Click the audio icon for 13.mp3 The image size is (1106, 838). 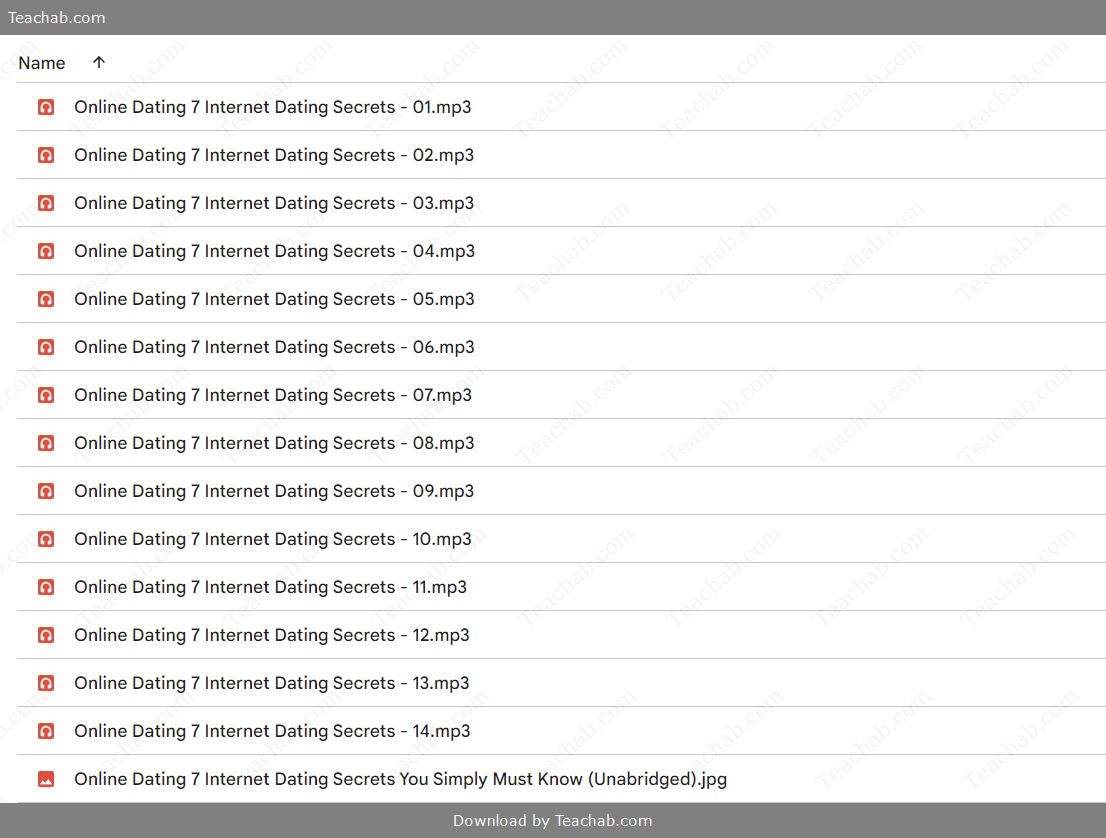46,683
